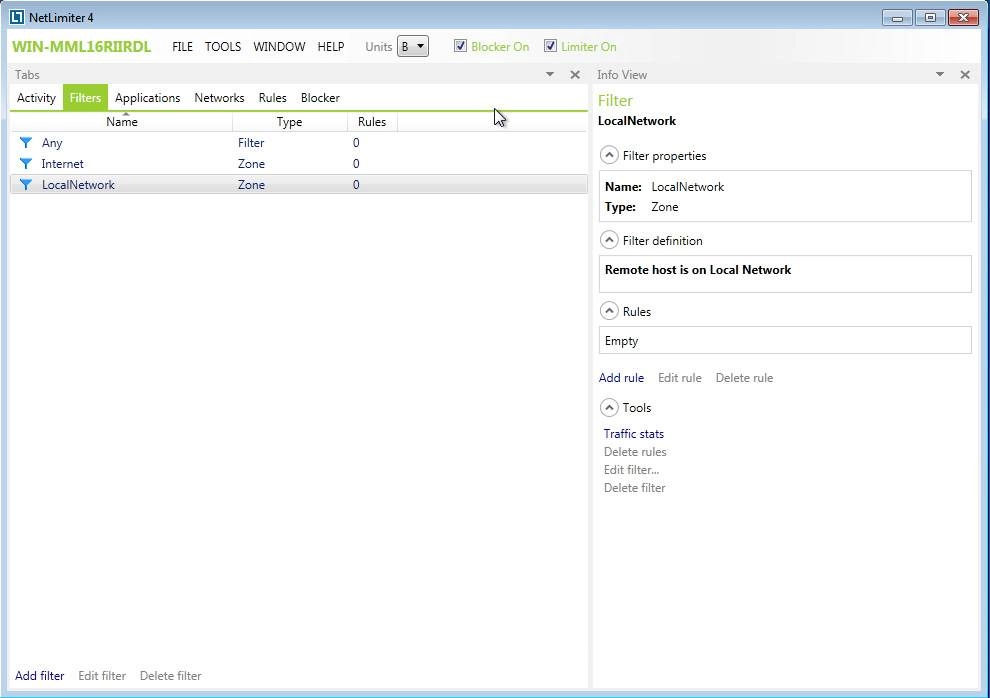The image size is (990, 698).
Task: Open the Info View panel dropdown arrow
Action: [x=939, y=74]
